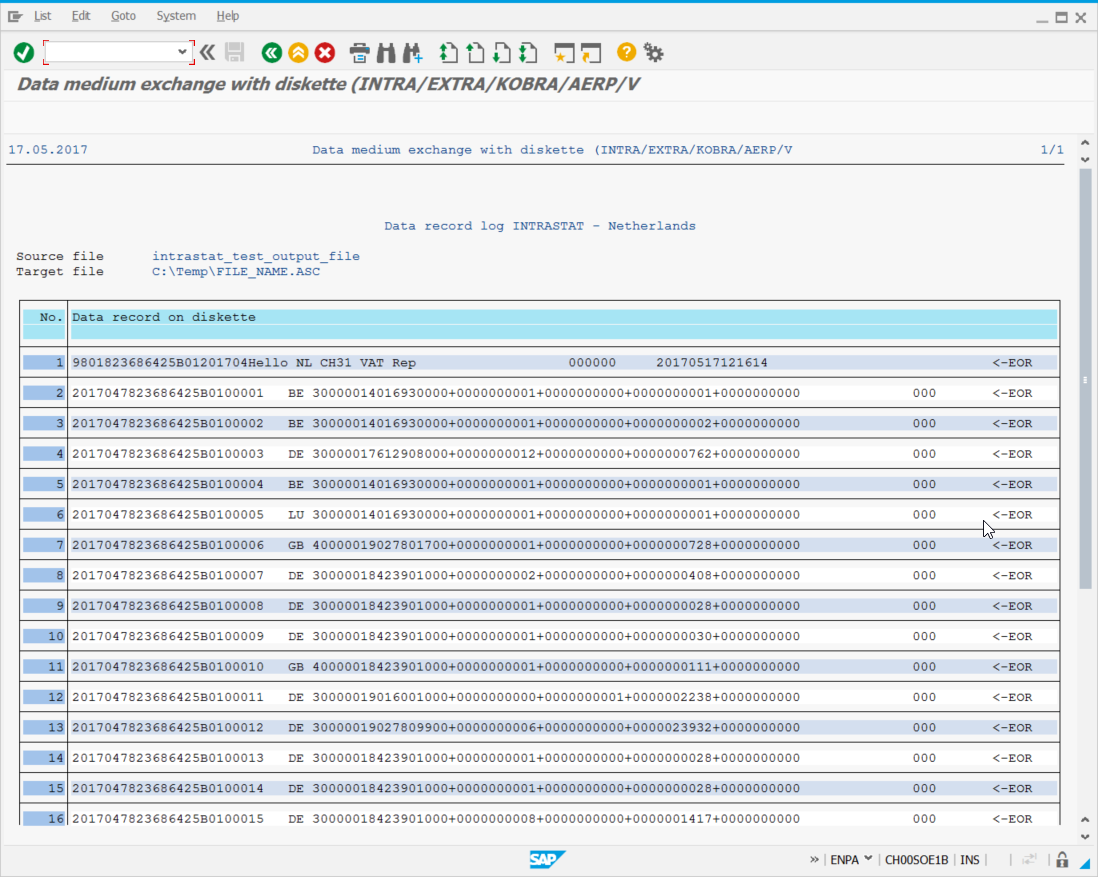The width and height of the screenshot is (1098, 877).
Task: Click the scroll-up arrow at scrollbar top
Action: click(x=1085, y=143)
